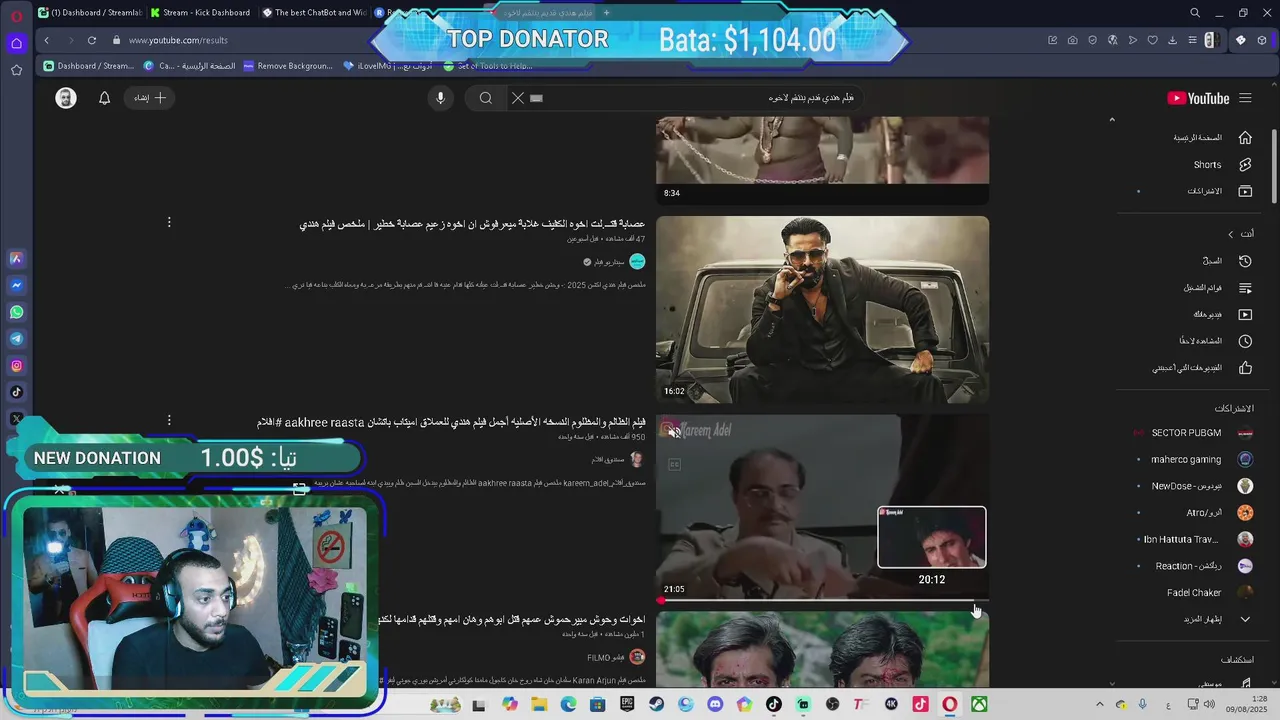The height and width of the screenshot is (720, 1280).
Task: Seek on the video preview progress bar
Action: (822, 601)
